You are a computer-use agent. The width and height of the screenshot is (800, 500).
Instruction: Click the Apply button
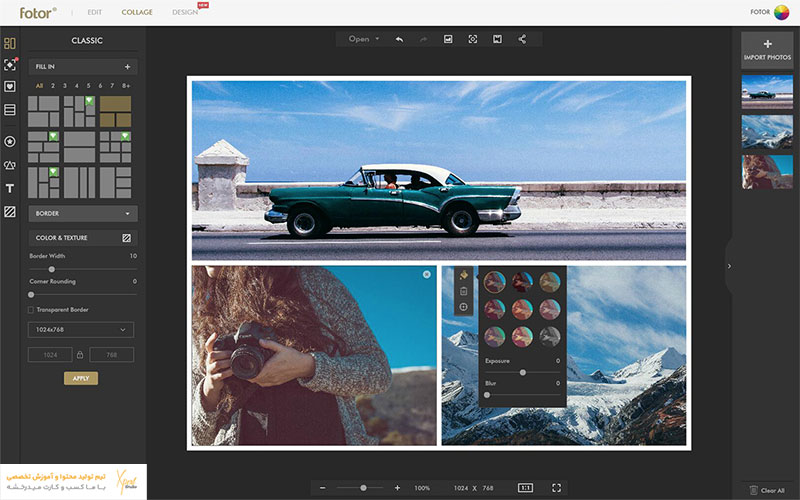[x=81, y=378]
